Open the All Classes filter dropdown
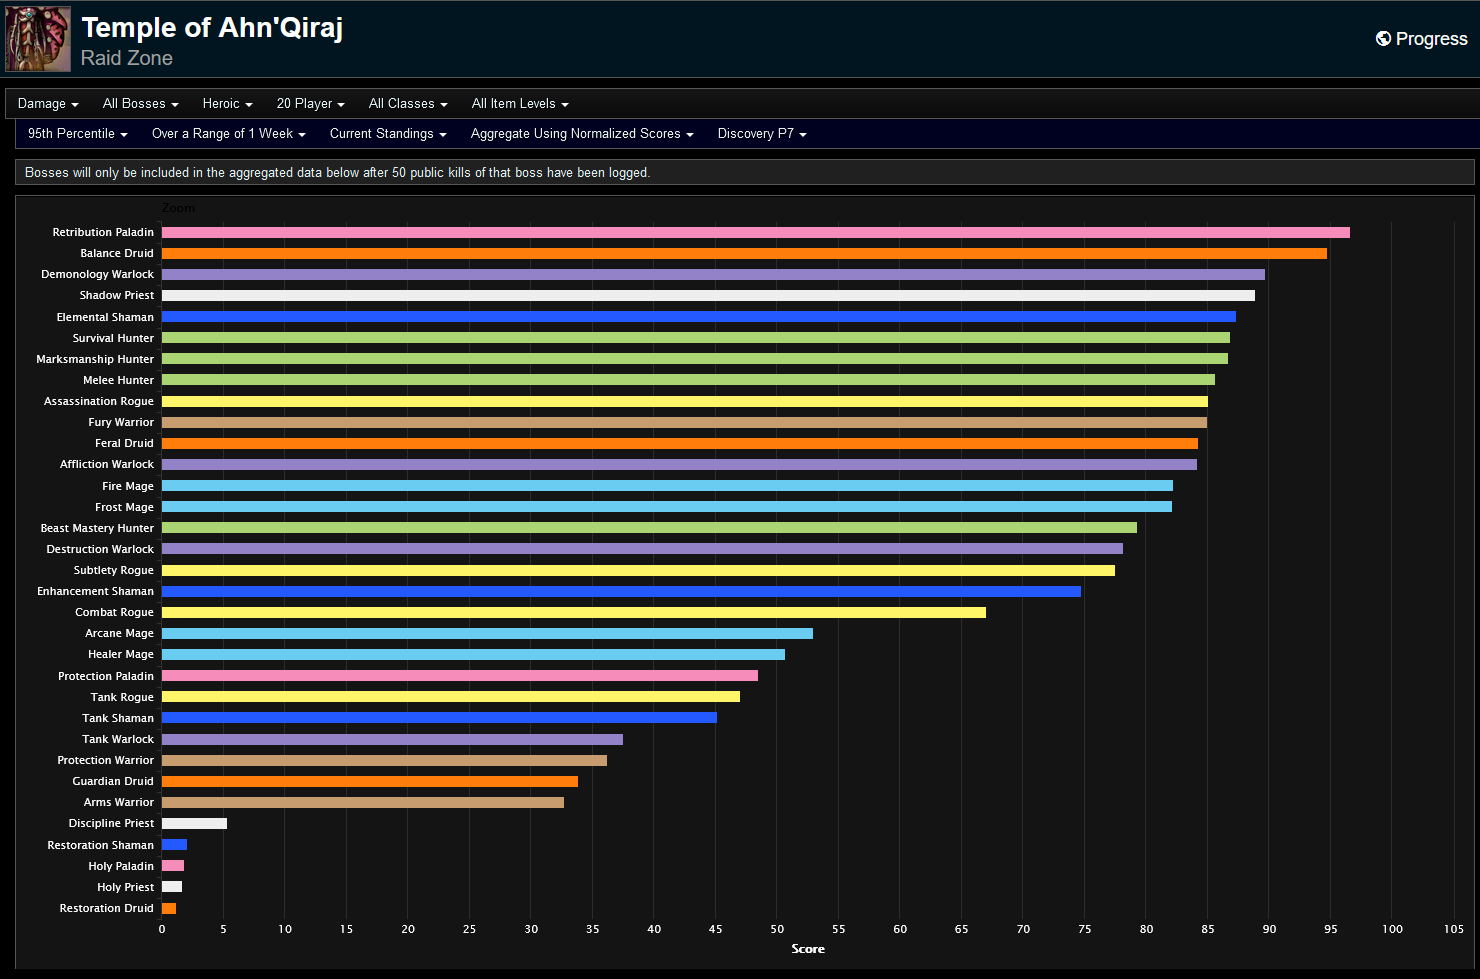The height and width of the screenshot is (979, 1480). 407,103
